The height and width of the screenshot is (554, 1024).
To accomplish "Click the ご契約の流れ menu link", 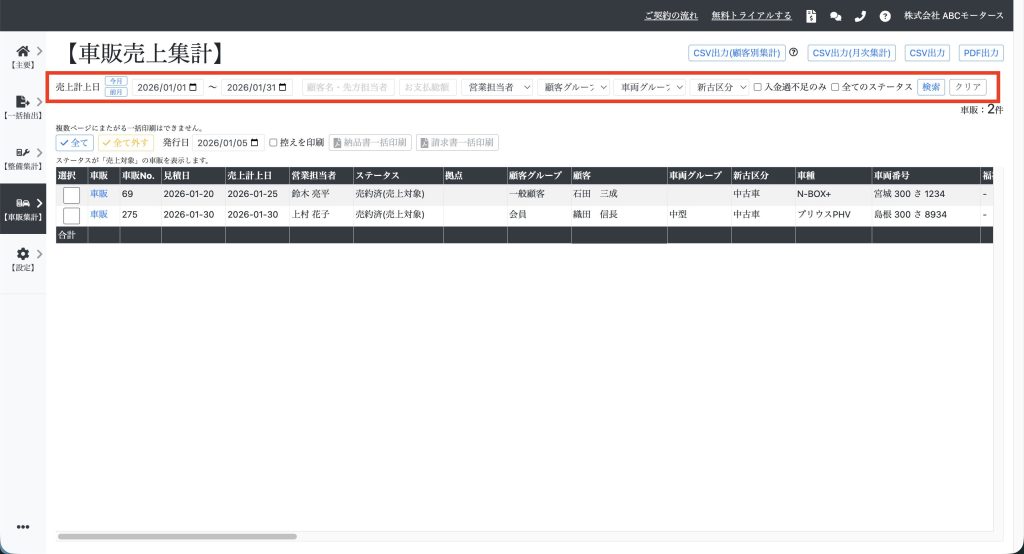I will tap(671, 16).
